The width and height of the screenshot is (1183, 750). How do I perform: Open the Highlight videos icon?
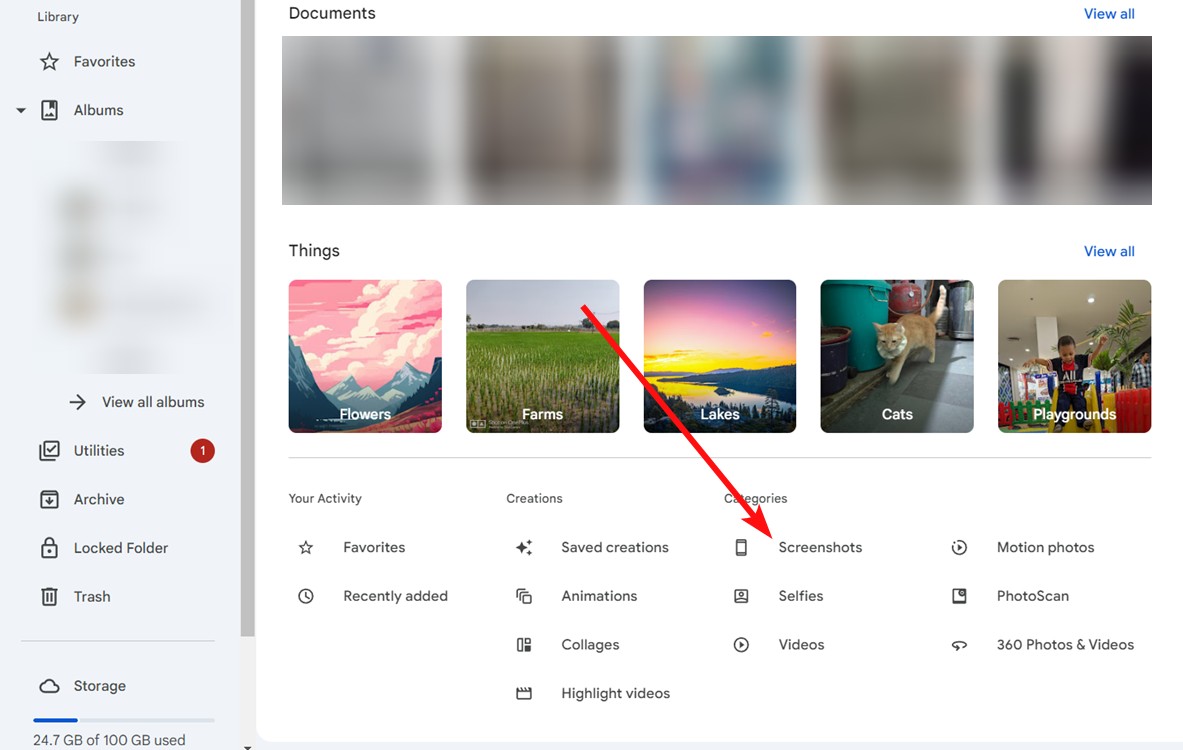coord(523,692)
